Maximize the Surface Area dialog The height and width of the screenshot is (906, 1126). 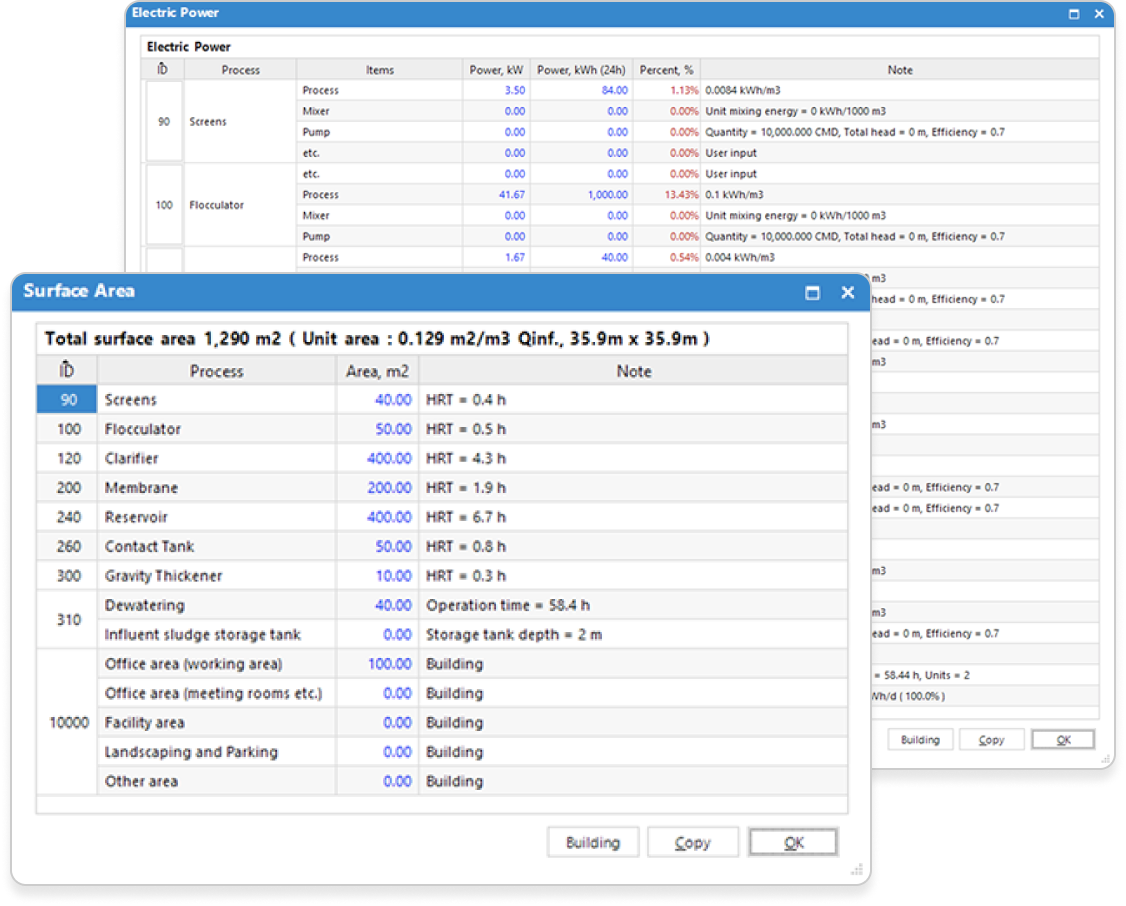[x=813, y=292]
